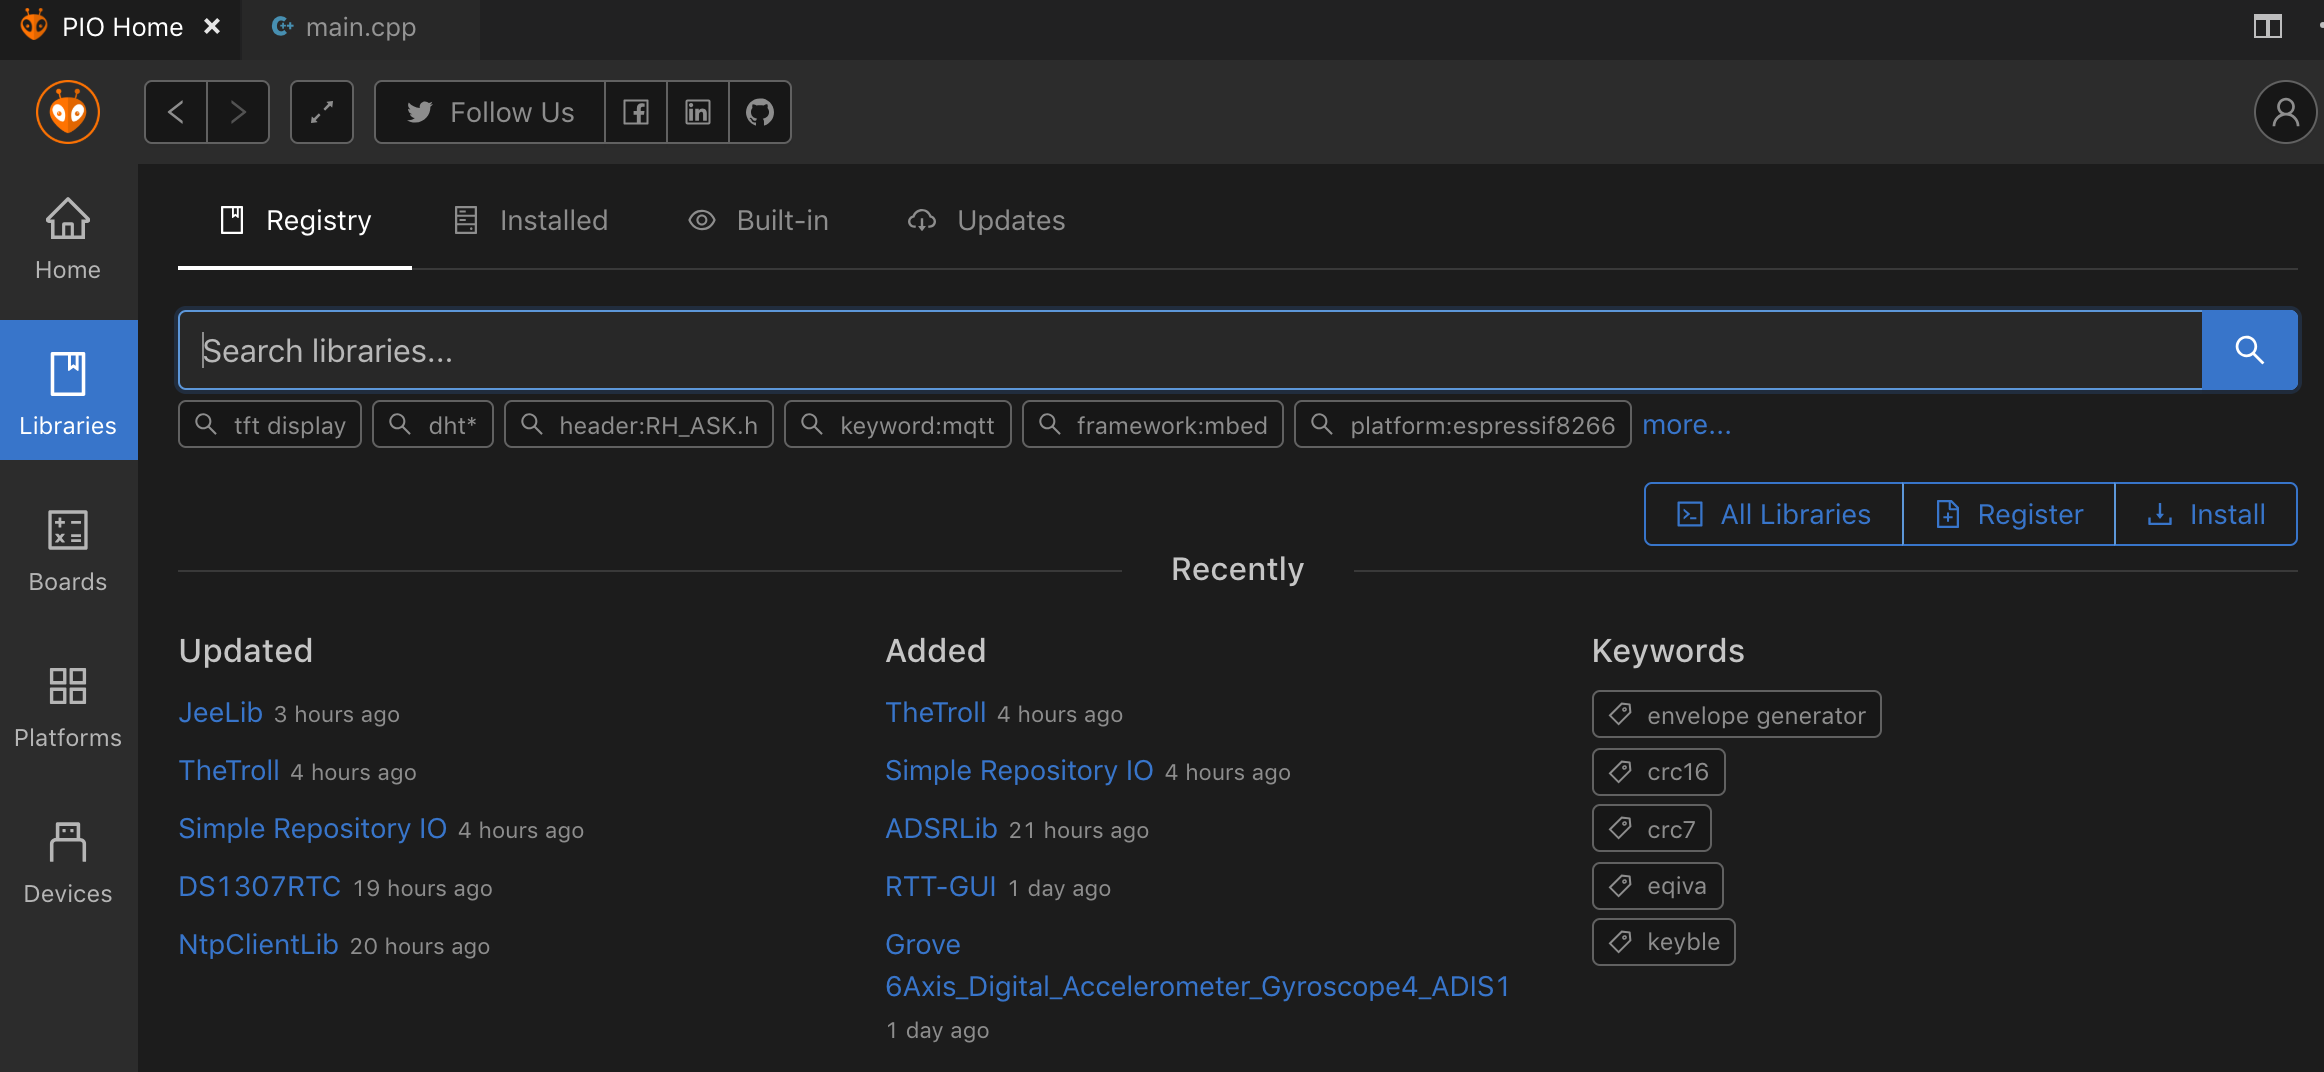Open the Devices sidebar section
Image resolution: width=2324 pixels, height=1072 pixels.
click(68, 860)
